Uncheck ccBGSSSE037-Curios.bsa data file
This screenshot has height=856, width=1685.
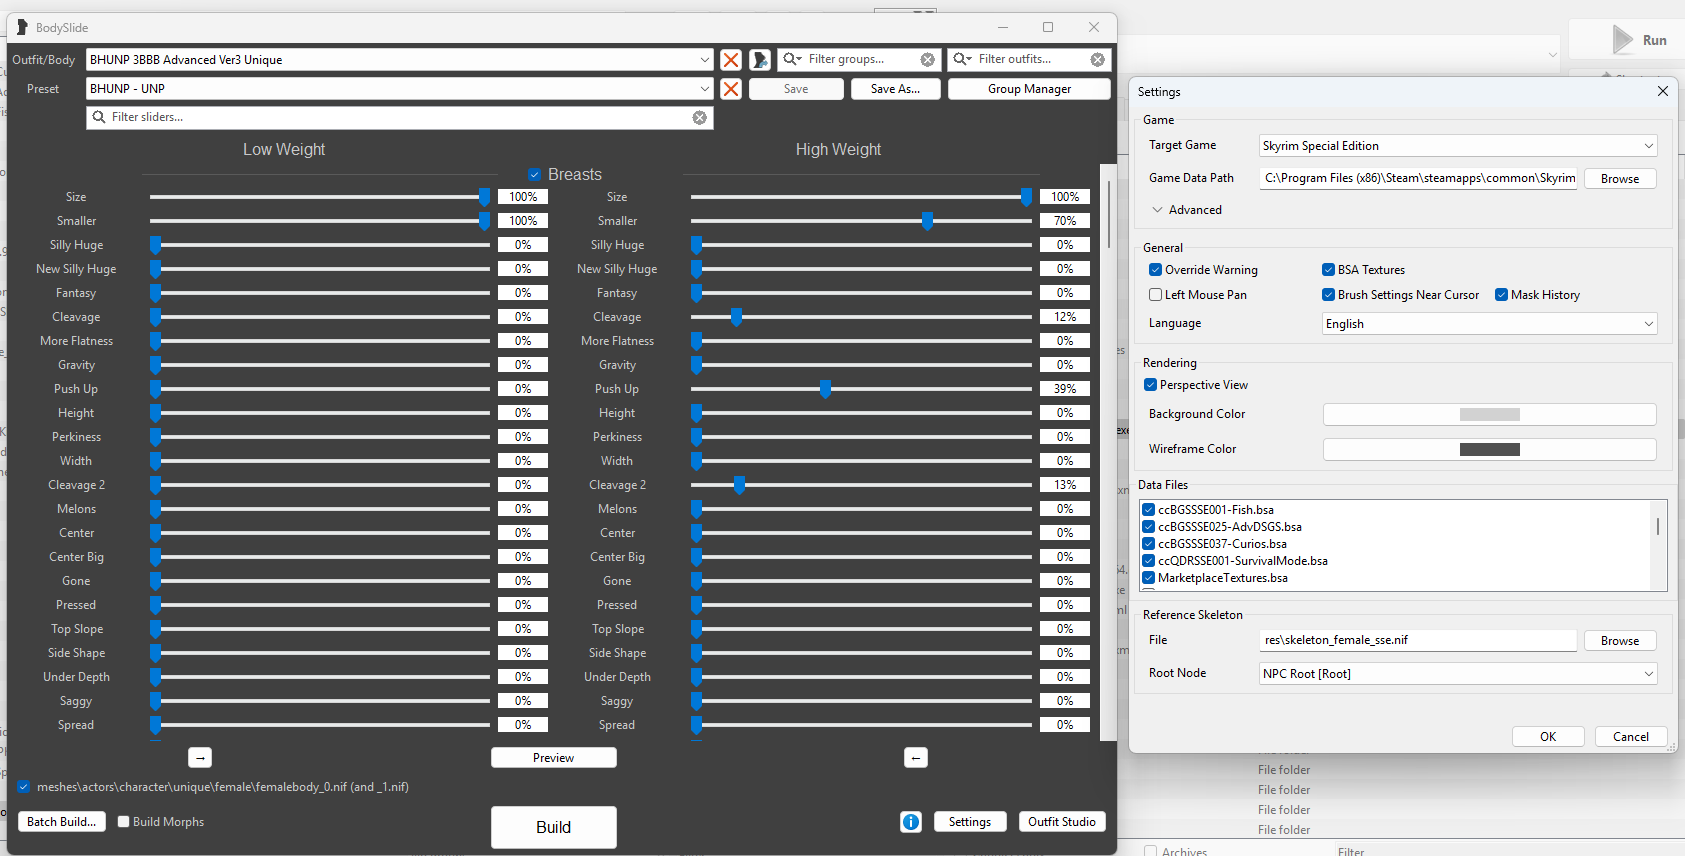1149,544
